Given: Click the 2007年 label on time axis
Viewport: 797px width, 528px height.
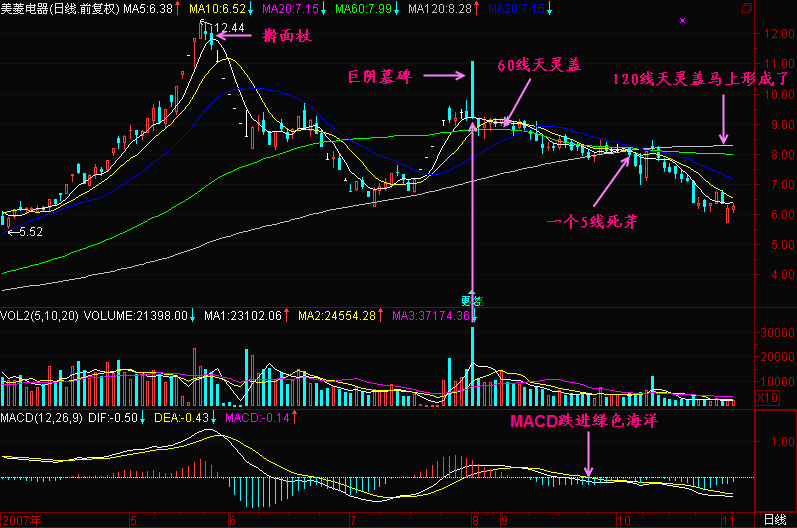Looking at the screenshot, I should point(22,520).
